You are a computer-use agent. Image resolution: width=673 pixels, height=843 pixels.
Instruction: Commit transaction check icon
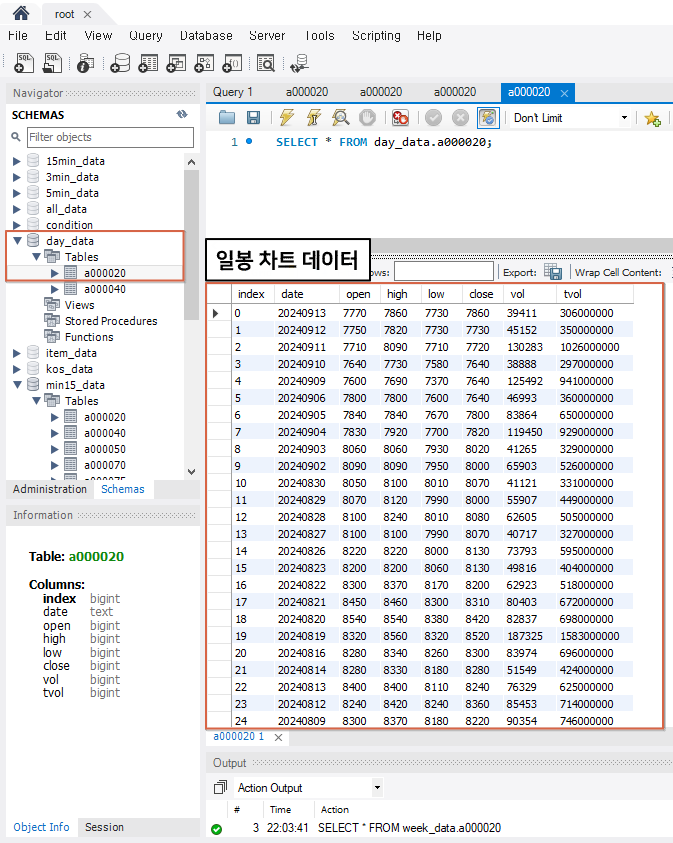(433, 117)
